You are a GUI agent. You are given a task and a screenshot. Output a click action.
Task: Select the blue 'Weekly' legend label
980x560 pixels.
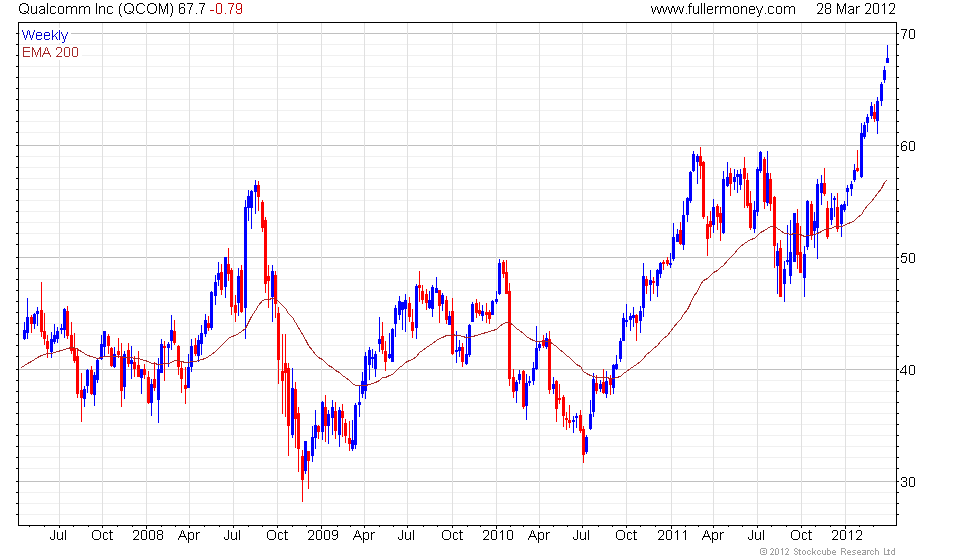coord(44,36)
